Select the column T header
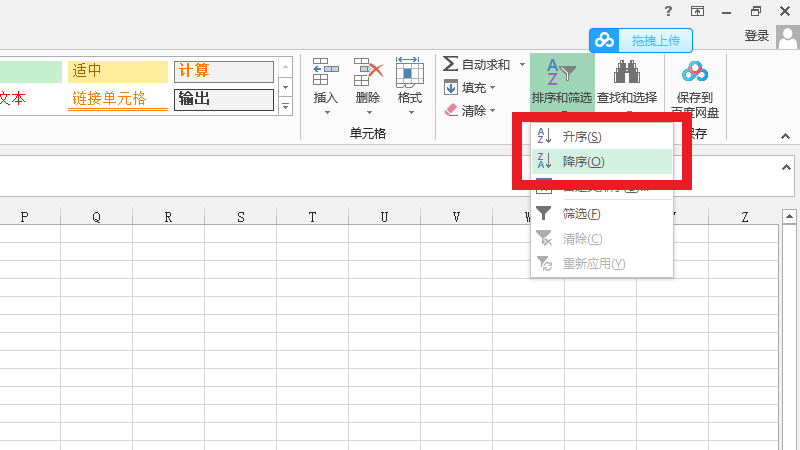The image size is (800, 450). pos(312,217)
